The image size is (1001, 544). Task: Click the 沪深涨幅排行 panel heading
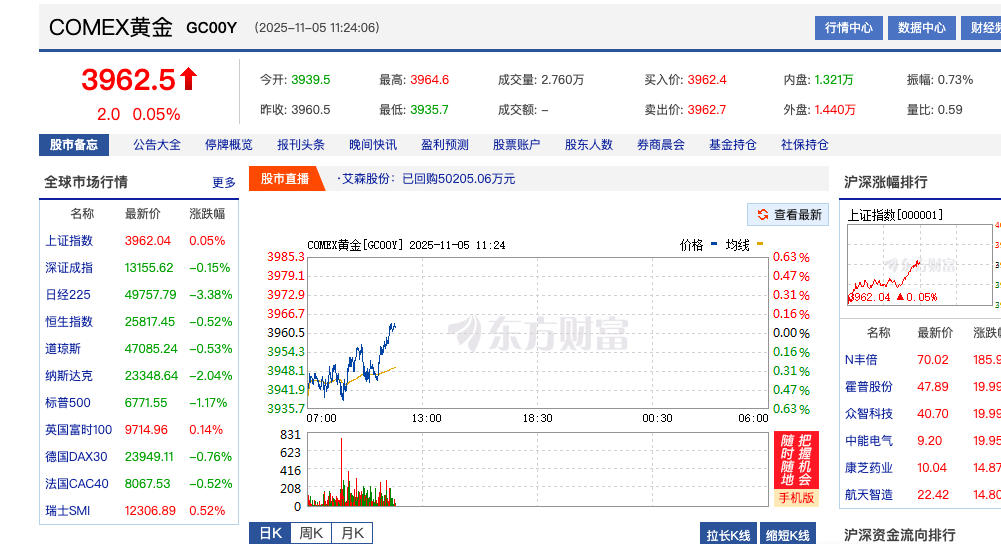885,183
